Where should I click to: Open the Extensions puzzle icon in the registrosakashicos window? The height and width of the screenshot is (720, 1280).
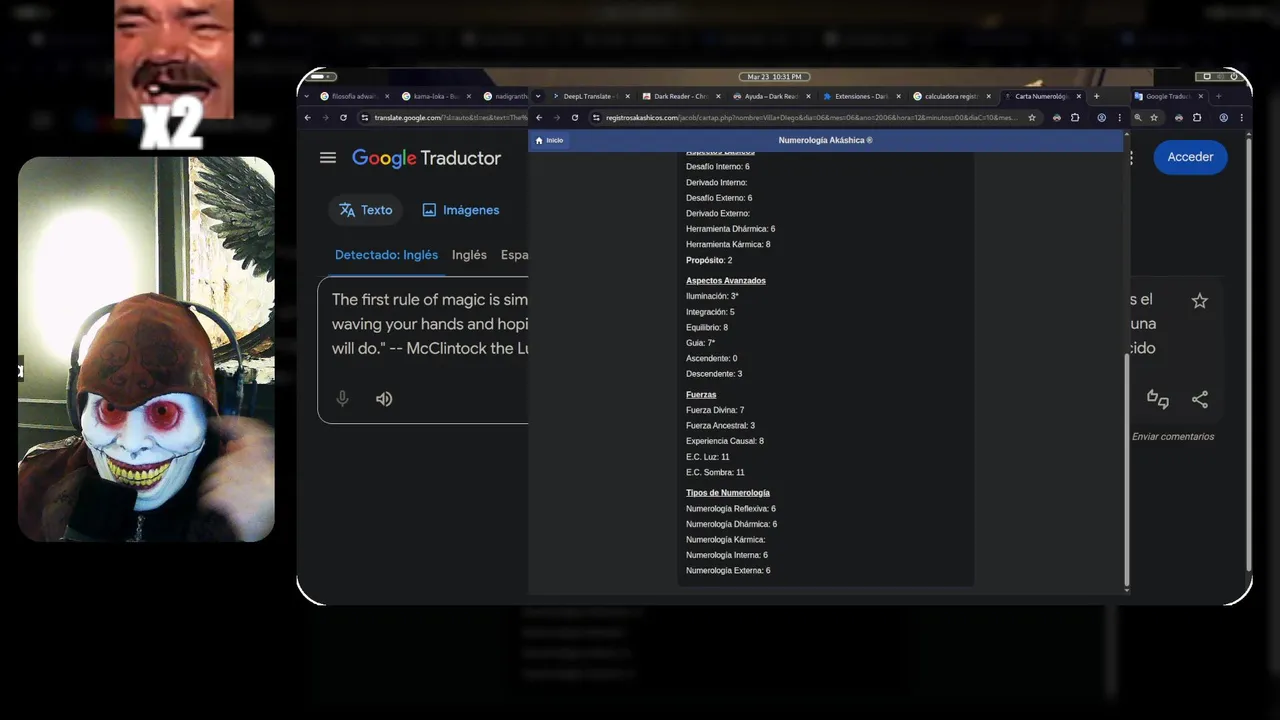pos(1075,117)
